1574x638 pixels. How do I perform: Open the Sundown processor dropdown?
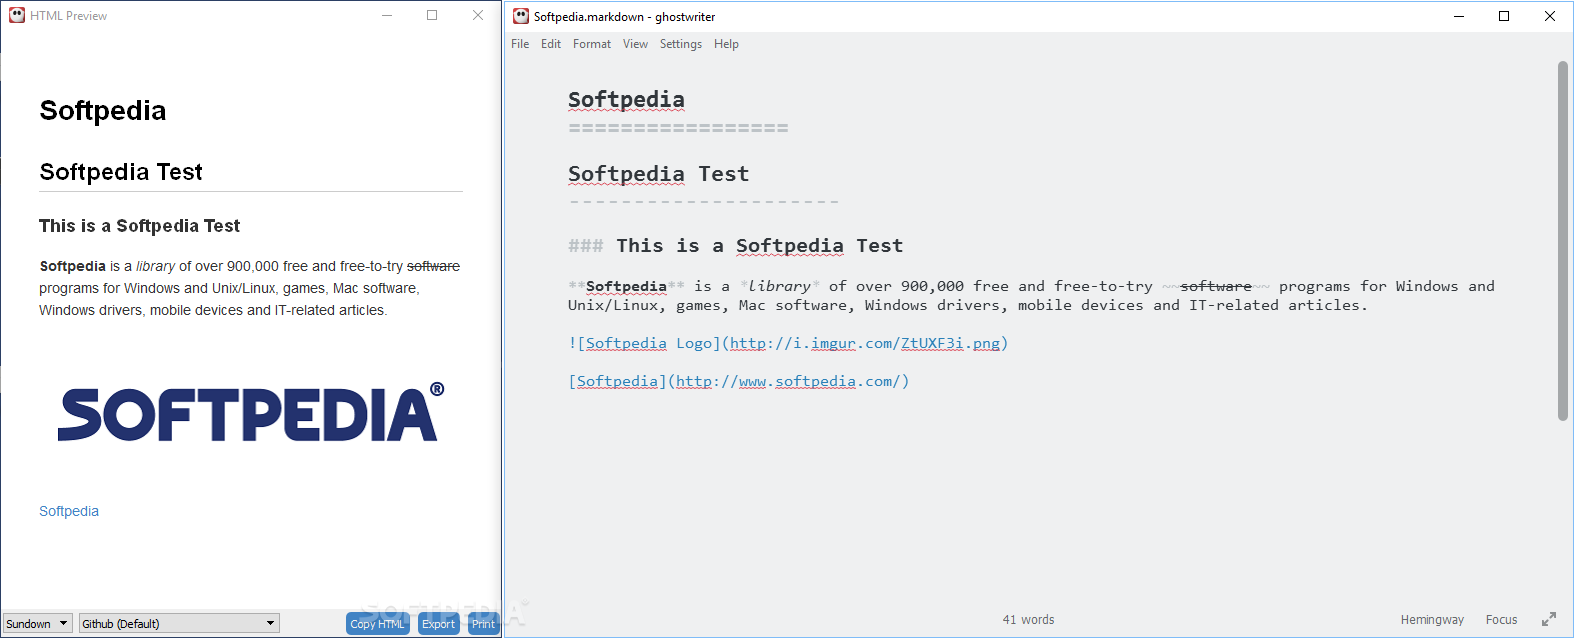tap(38, 624)
